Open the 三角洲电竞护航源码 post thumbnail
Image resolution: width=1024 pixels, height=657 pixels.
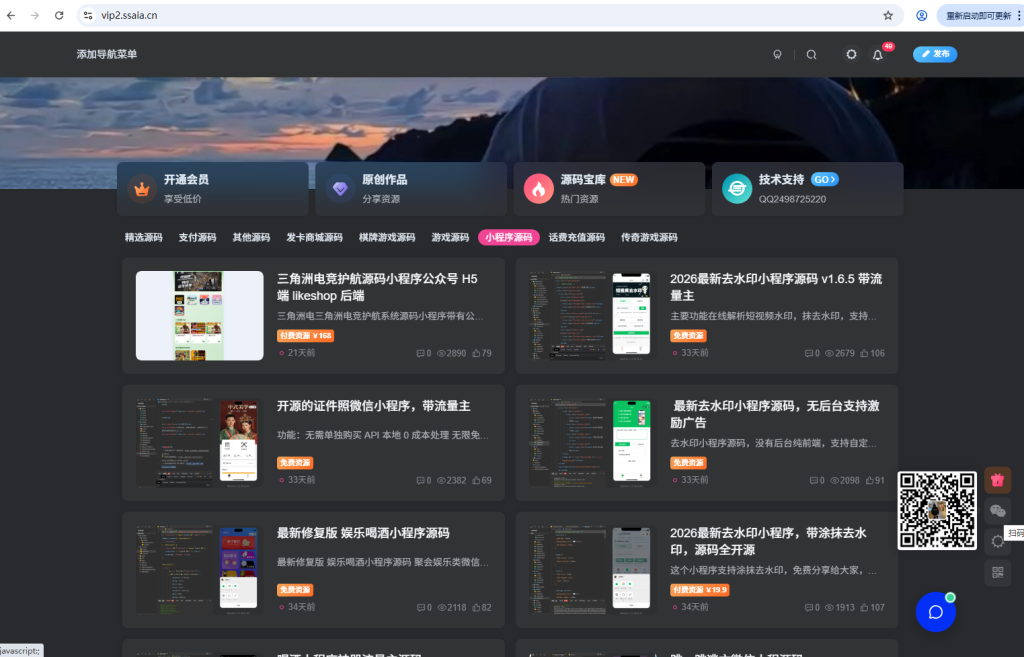click(200, 315)
